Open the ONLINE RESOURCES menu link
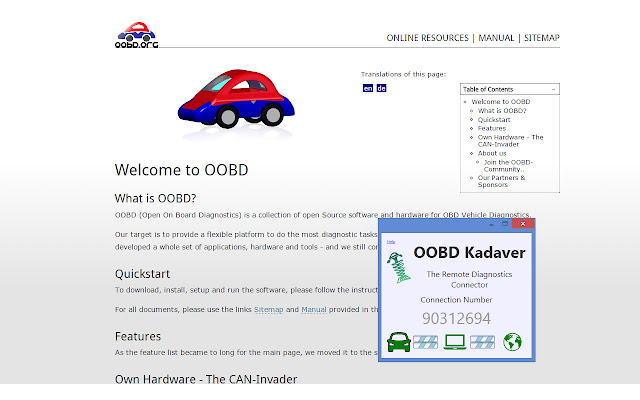Viewport: 640px width, 400px height. 427,38
